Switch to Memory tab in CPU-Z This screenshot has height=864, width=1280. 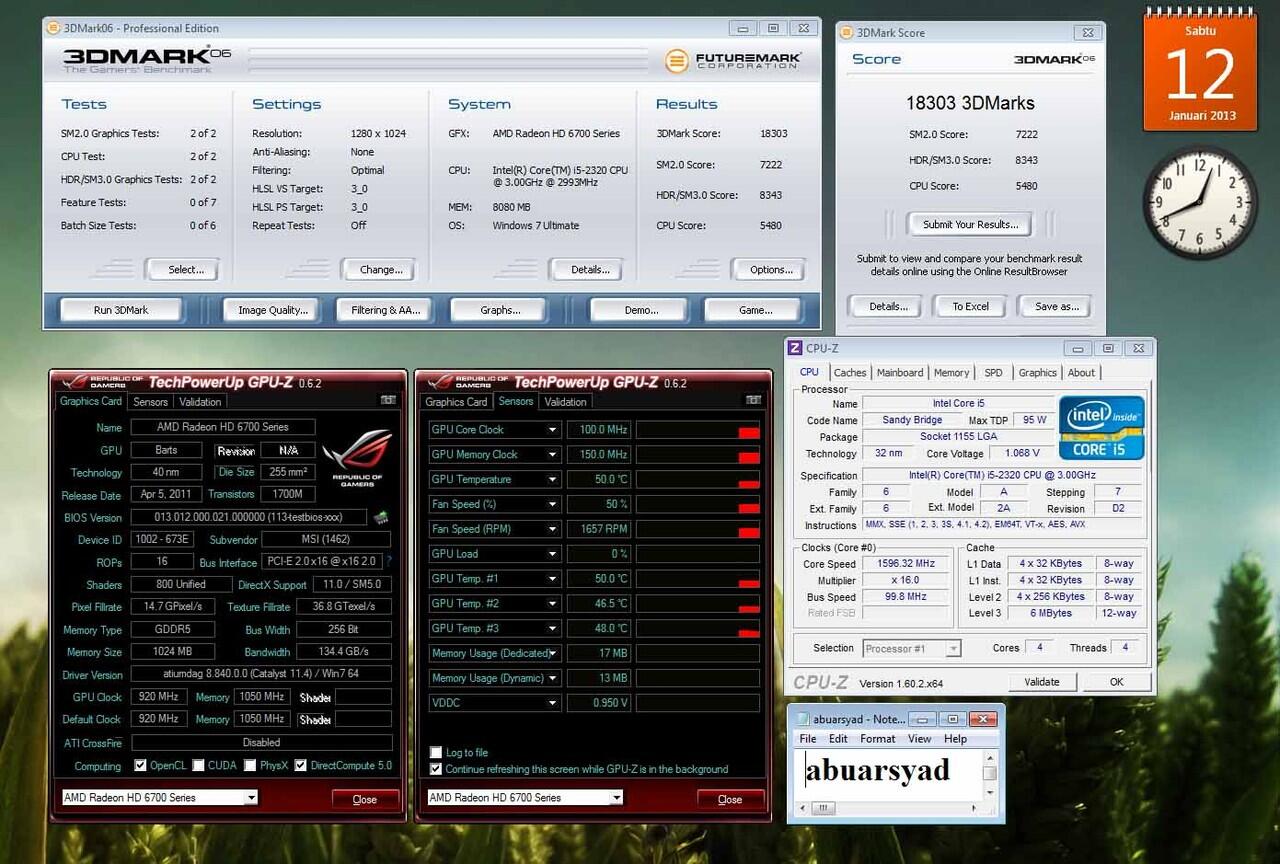951,373
